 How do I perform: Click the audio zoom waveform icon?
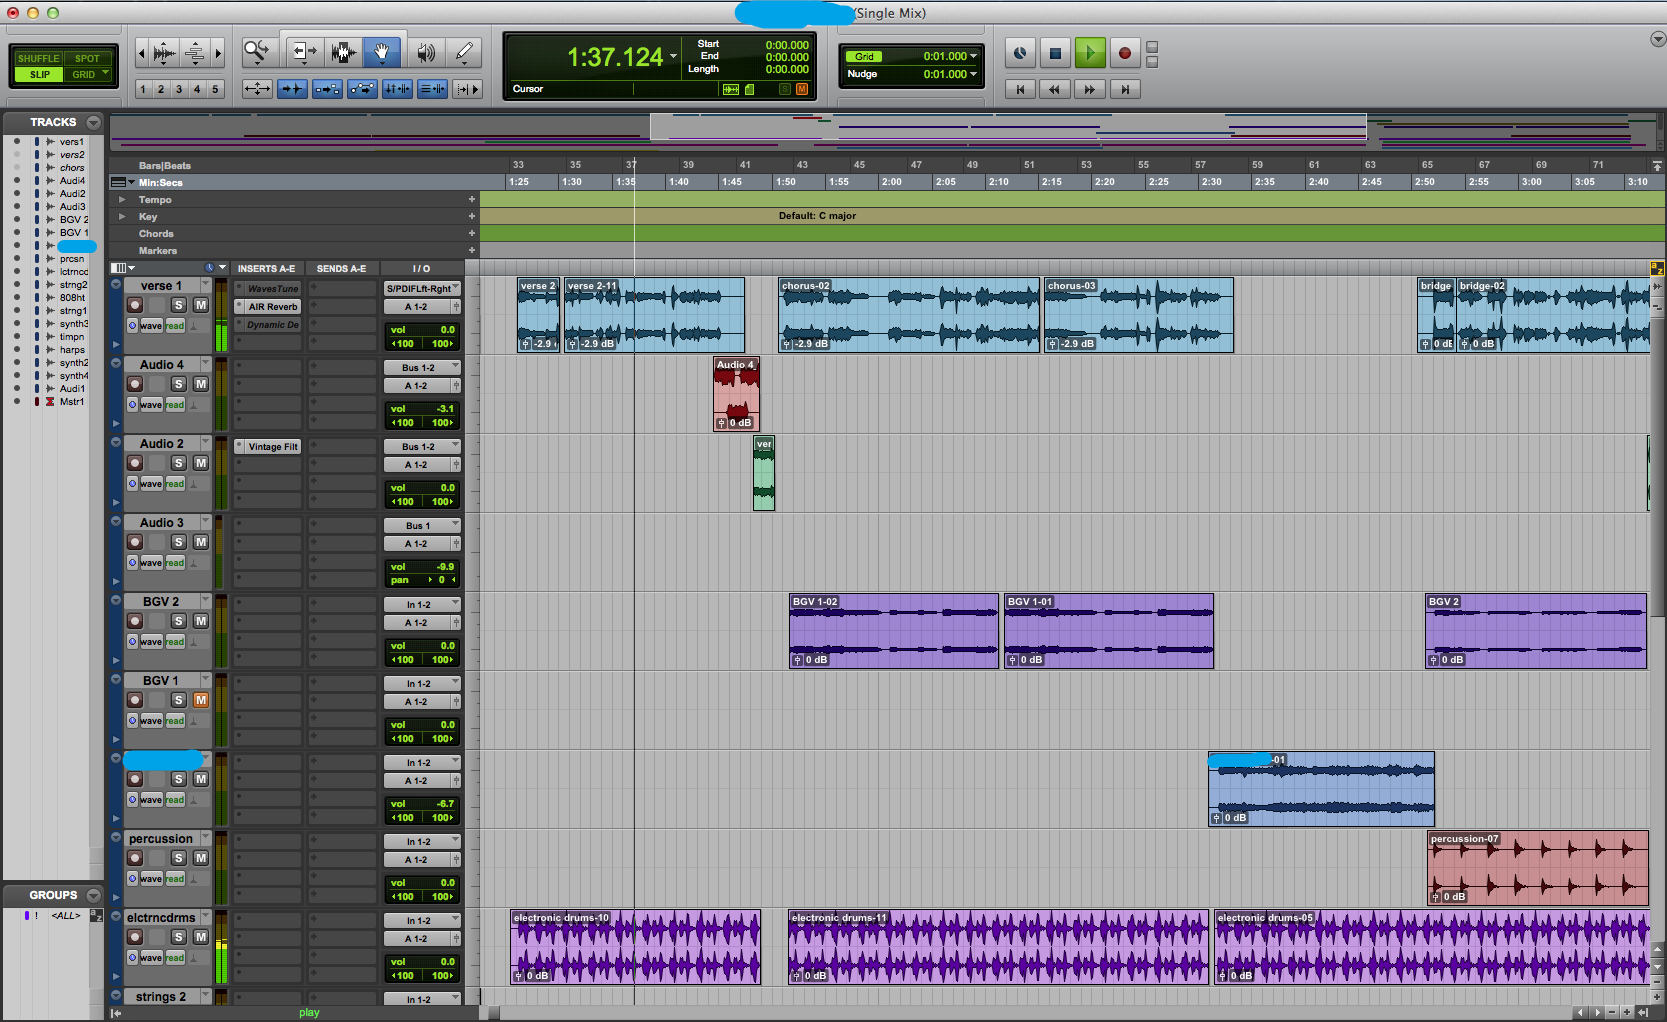[165, 53]
